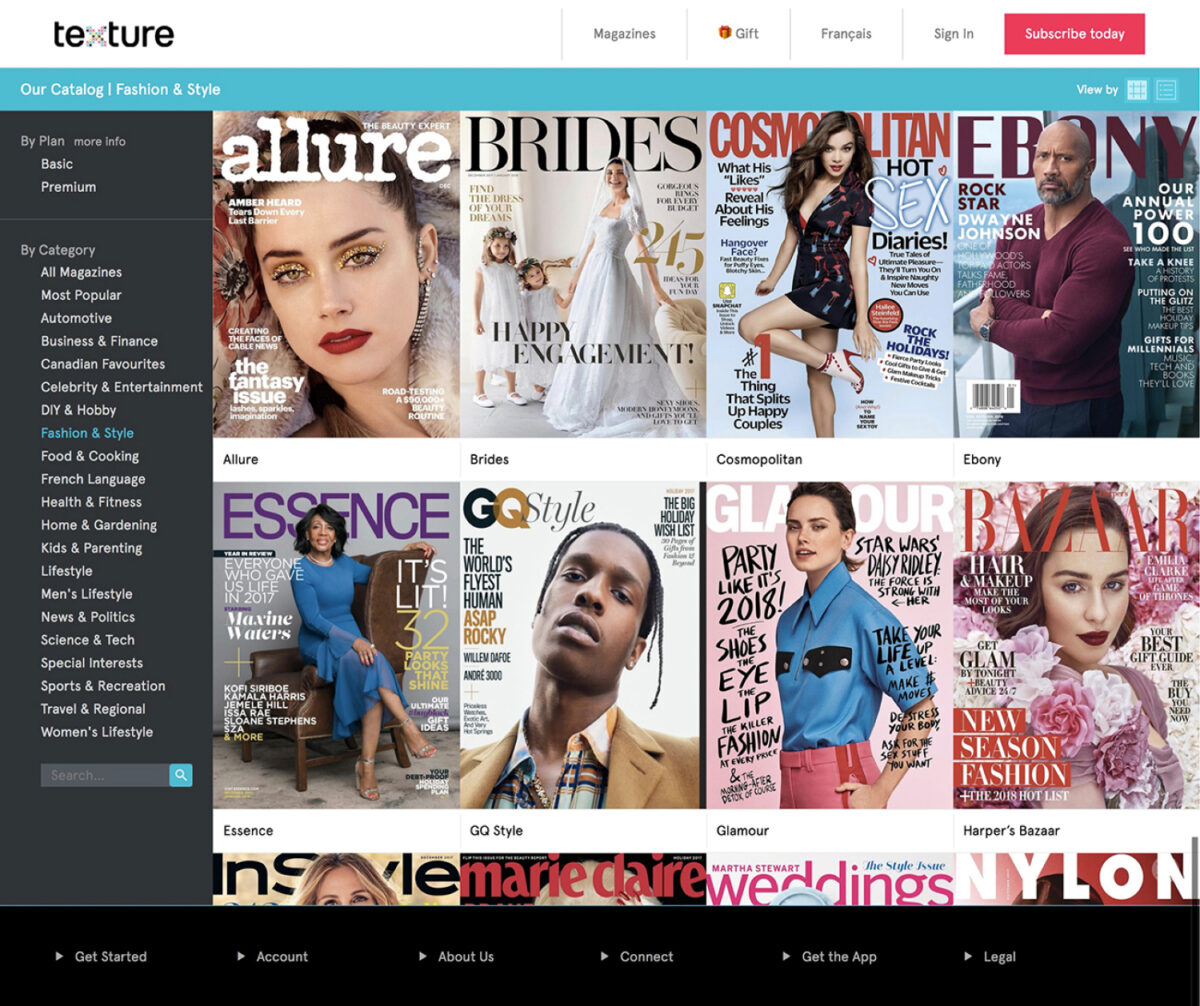This screenshot has width=1200, height=1006.
Task: Open Health & Fitness category
Action: point(91,502)
